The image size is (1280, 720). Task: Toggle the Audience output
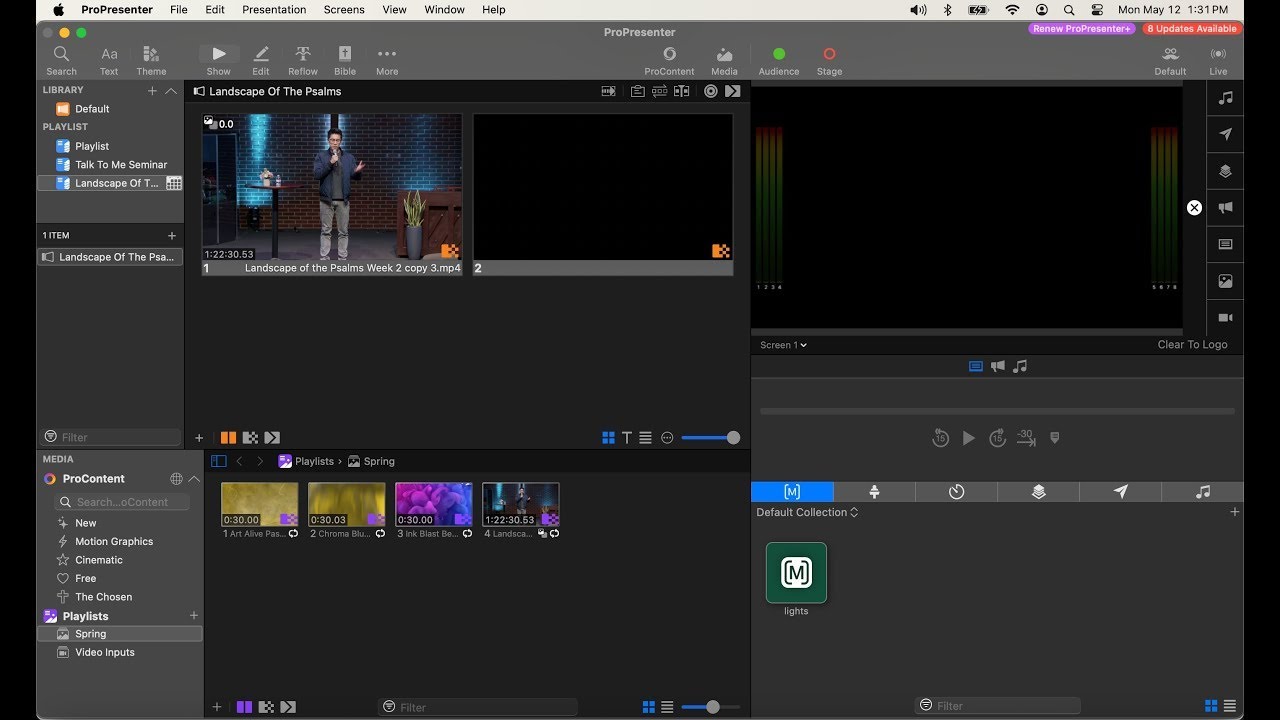[x=779, y=60]
